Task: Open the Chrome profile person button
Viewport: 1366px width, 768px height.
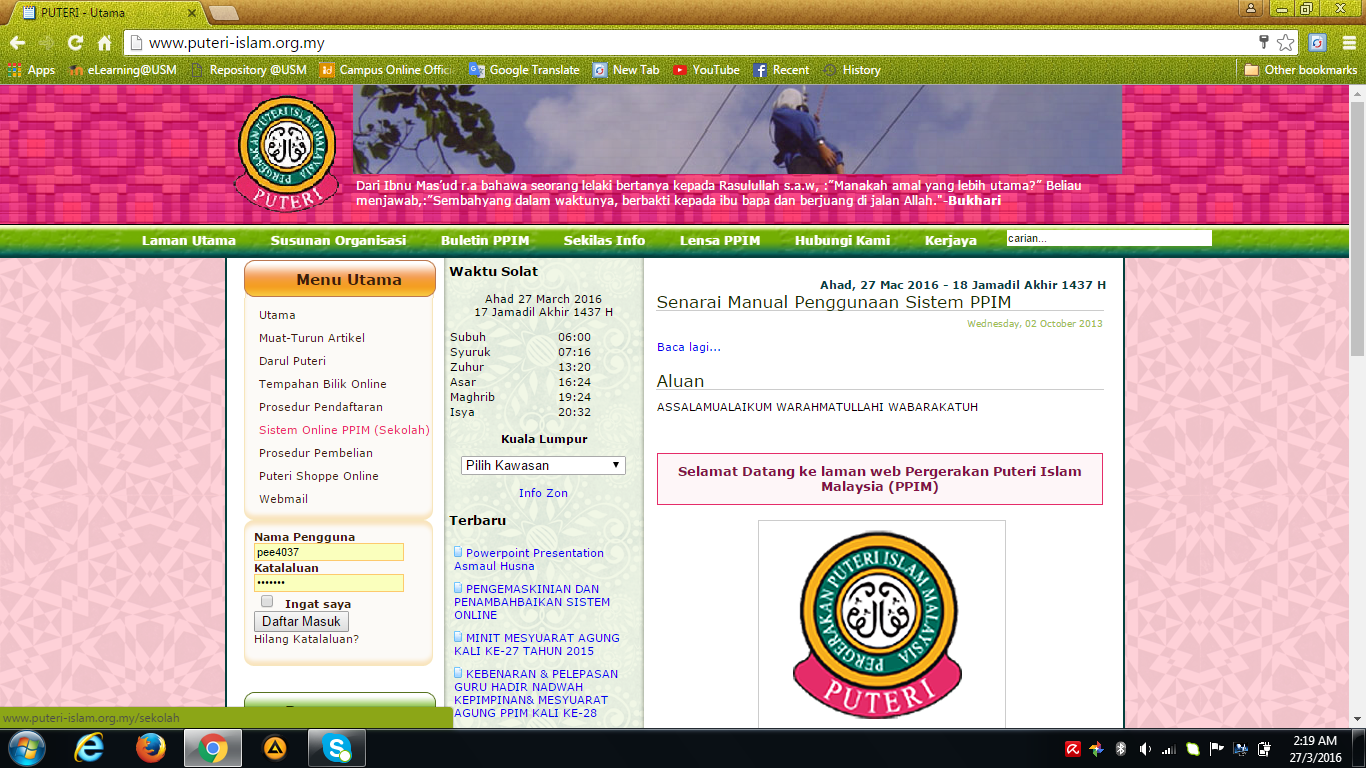Action: coord(1251,8)
